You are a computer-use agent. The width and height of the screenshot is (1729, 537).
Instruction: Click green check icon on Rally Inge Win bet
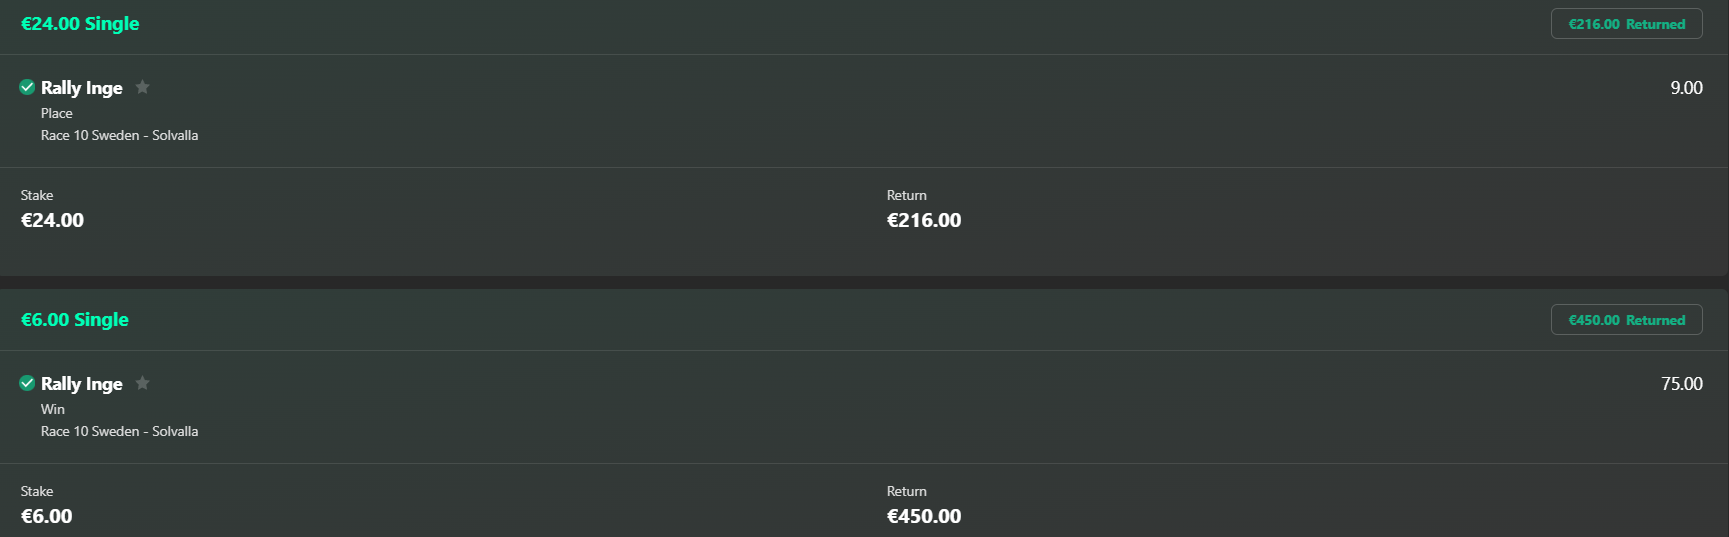point(27,383)
